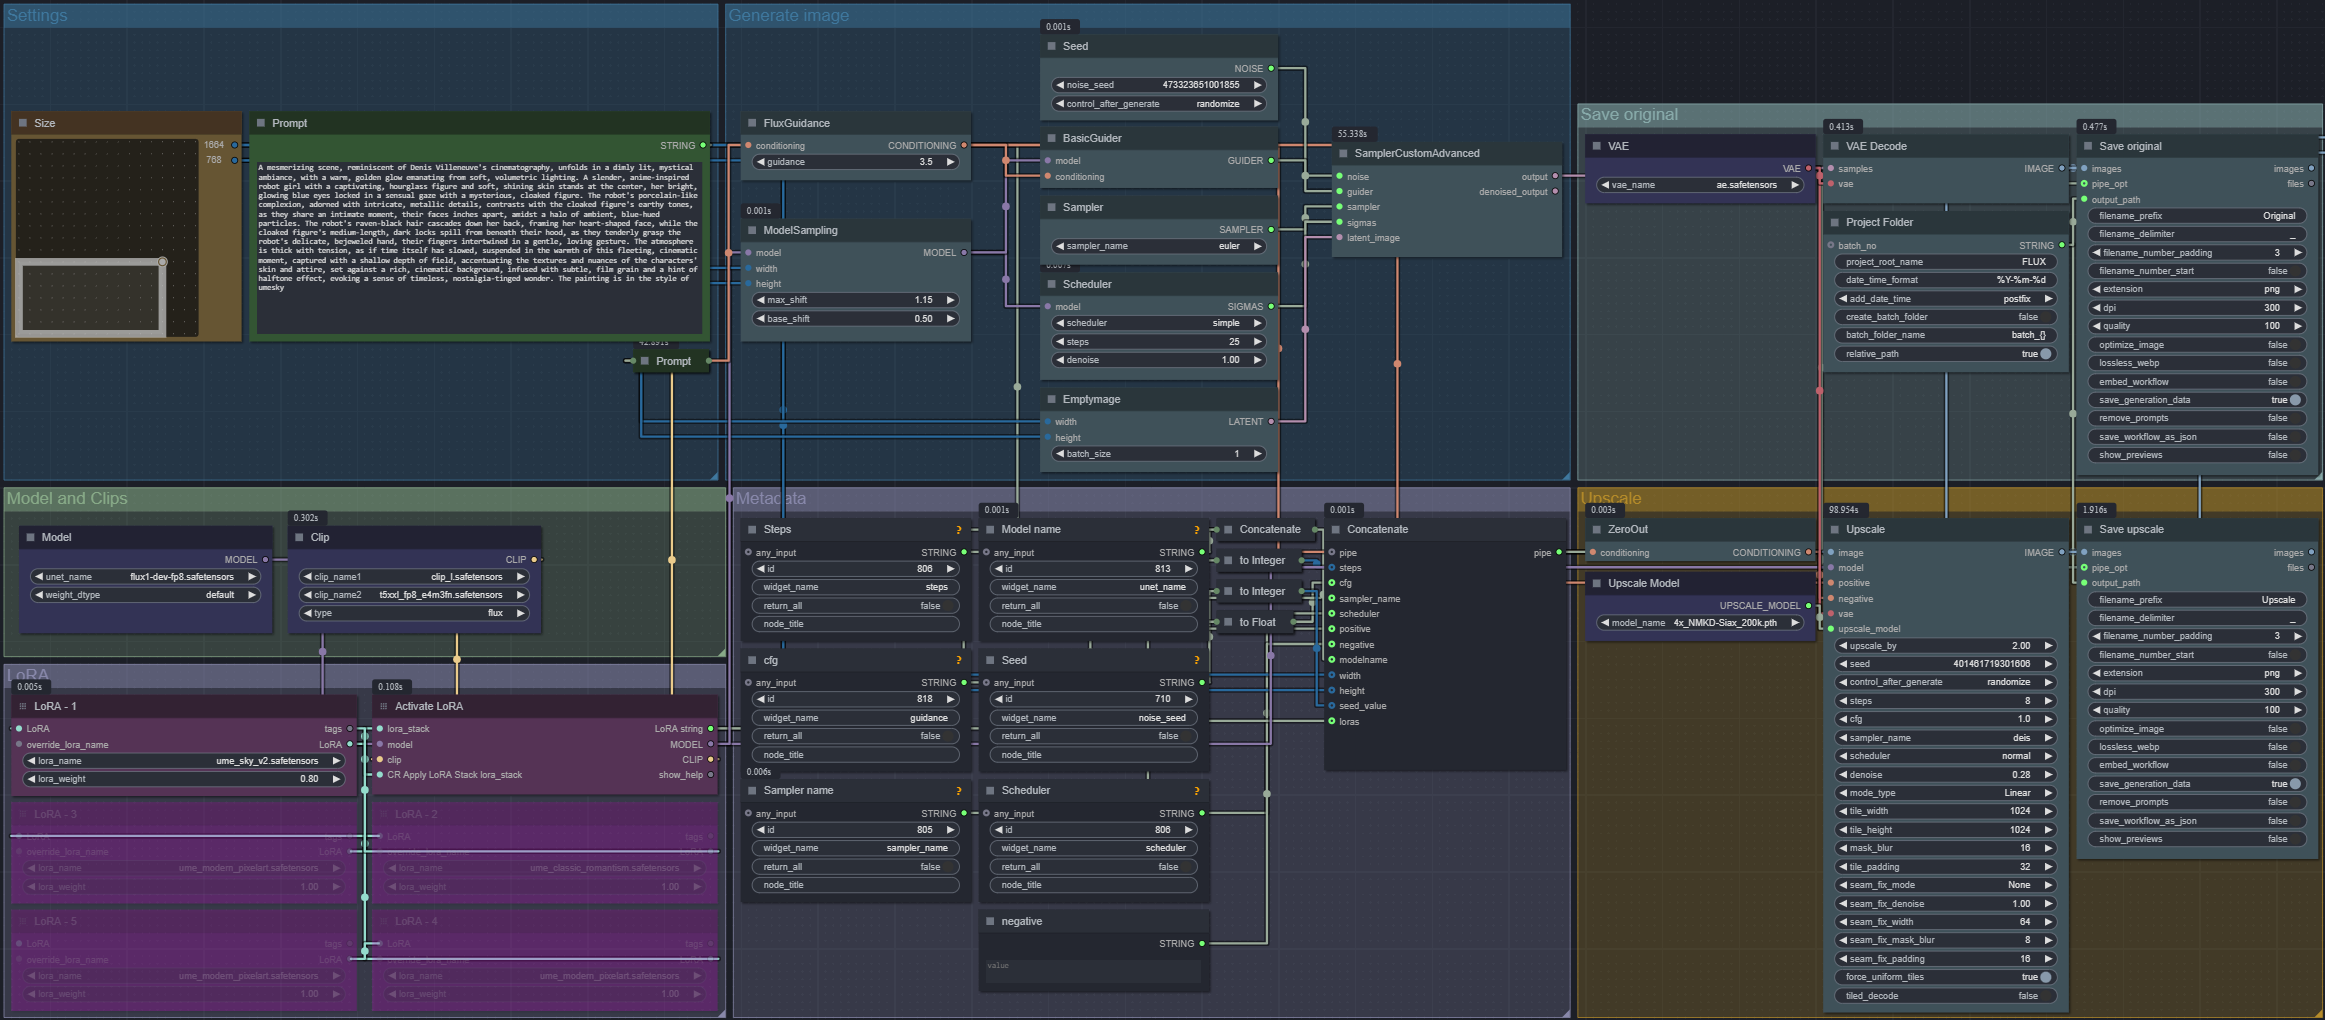Click the collapse square on Upscale Model node
This screenshot has height=1020, width=2325.
[x=1596, y=583]
